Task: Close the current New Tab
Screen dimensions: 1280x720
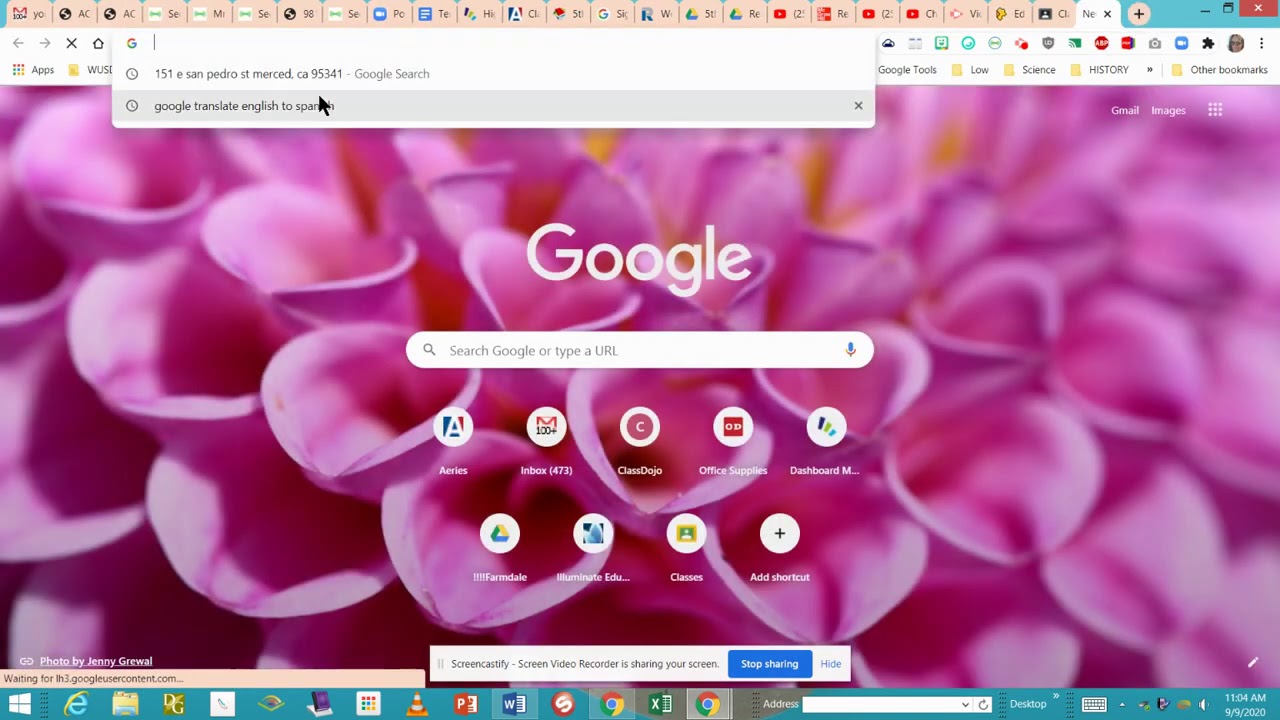Action: 1107,14
